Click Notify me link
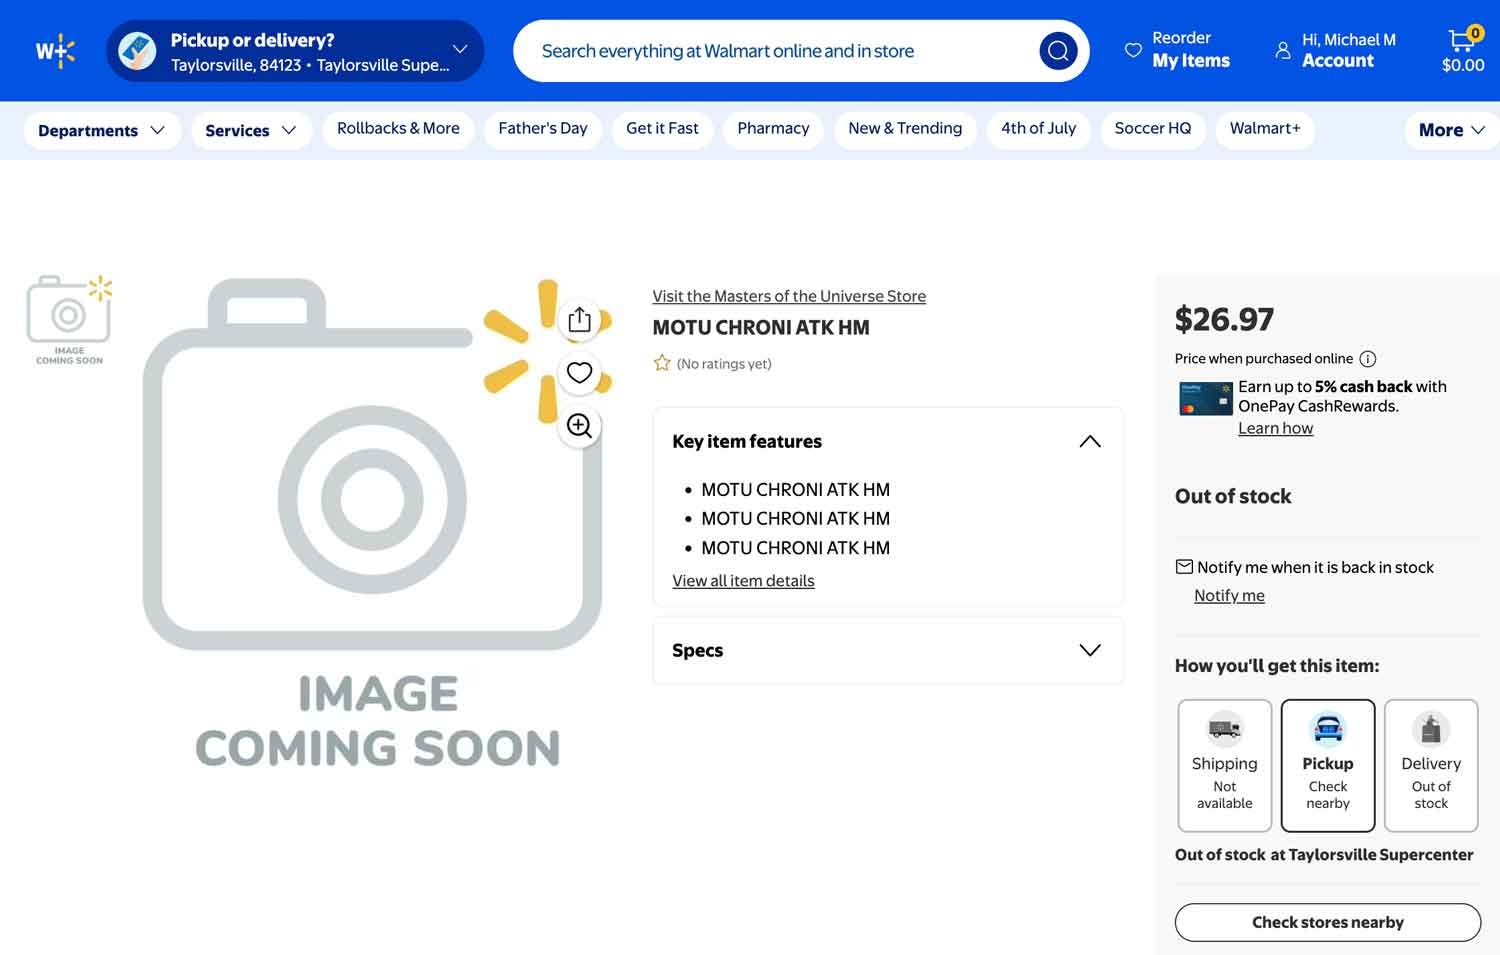 (1229, 596)
